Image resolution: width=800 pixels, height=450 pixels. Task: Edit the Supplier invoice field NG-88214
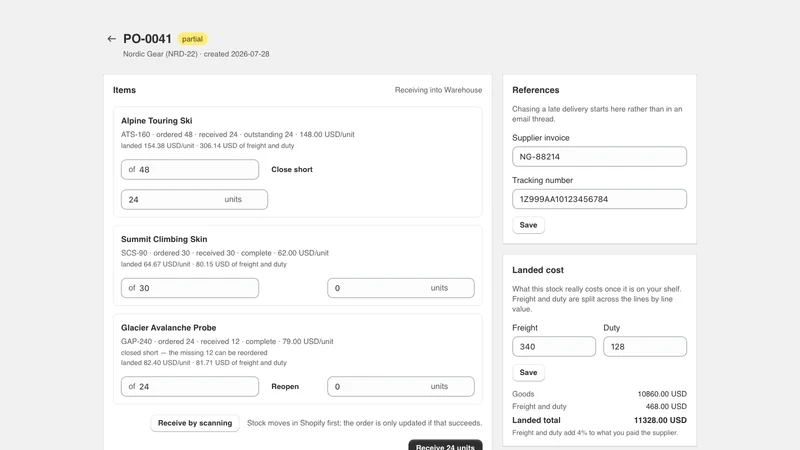click(599, 157)
